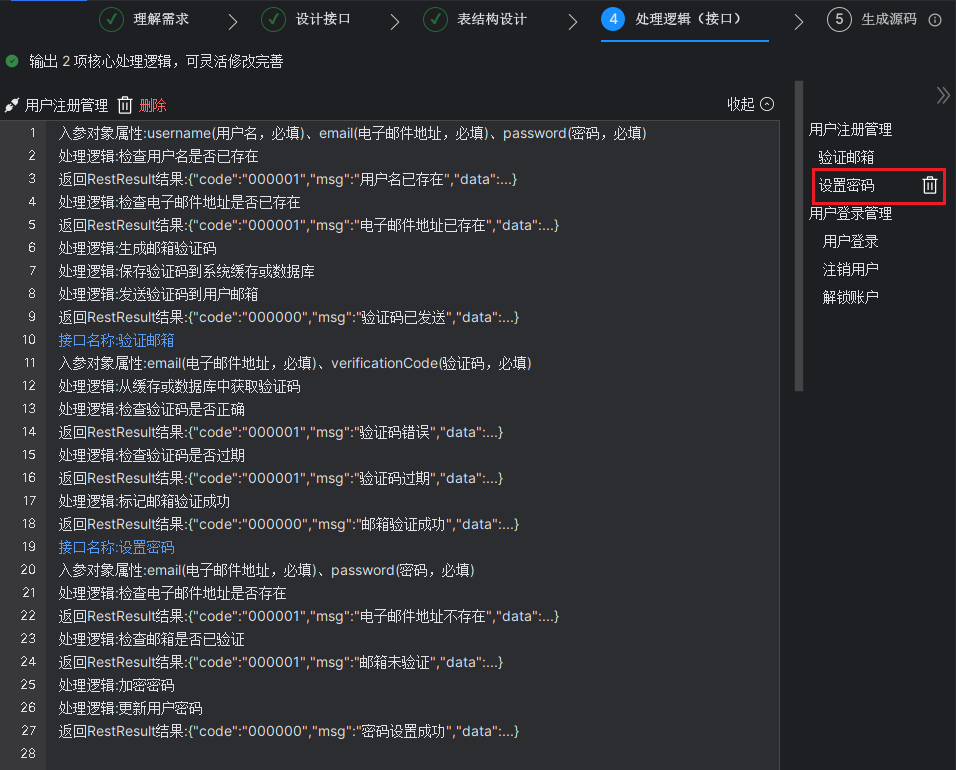The height and width of the screenshot is (770, 956).
Task: Click line 15 检查验证码是否过期
Action: point(151,455)
